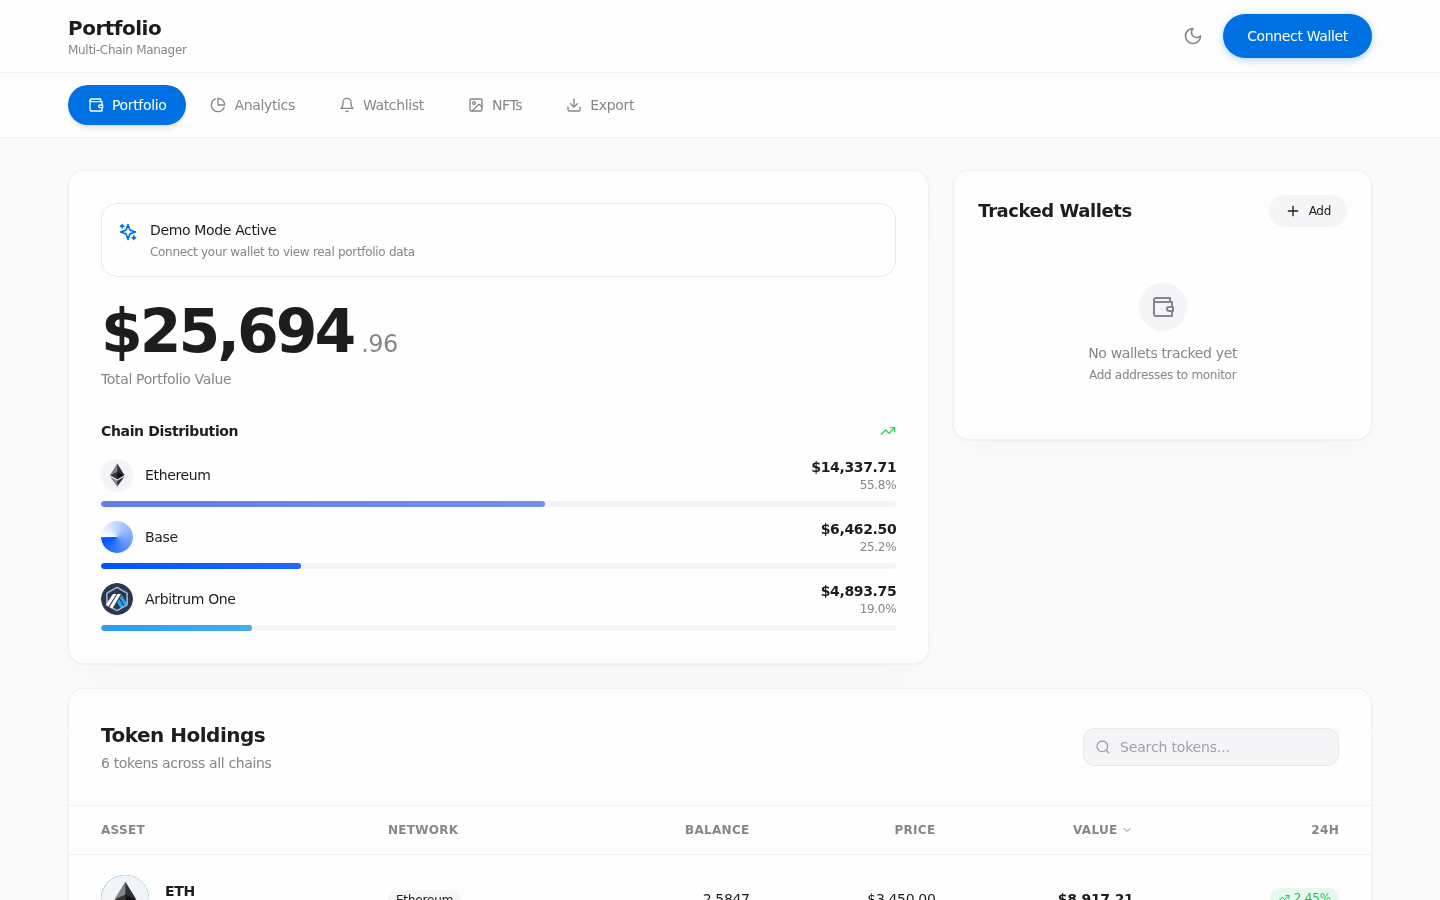Click the Demo Mode sparkle icon
Viewport: 1440px width, 900px height.
coord(128,231)
